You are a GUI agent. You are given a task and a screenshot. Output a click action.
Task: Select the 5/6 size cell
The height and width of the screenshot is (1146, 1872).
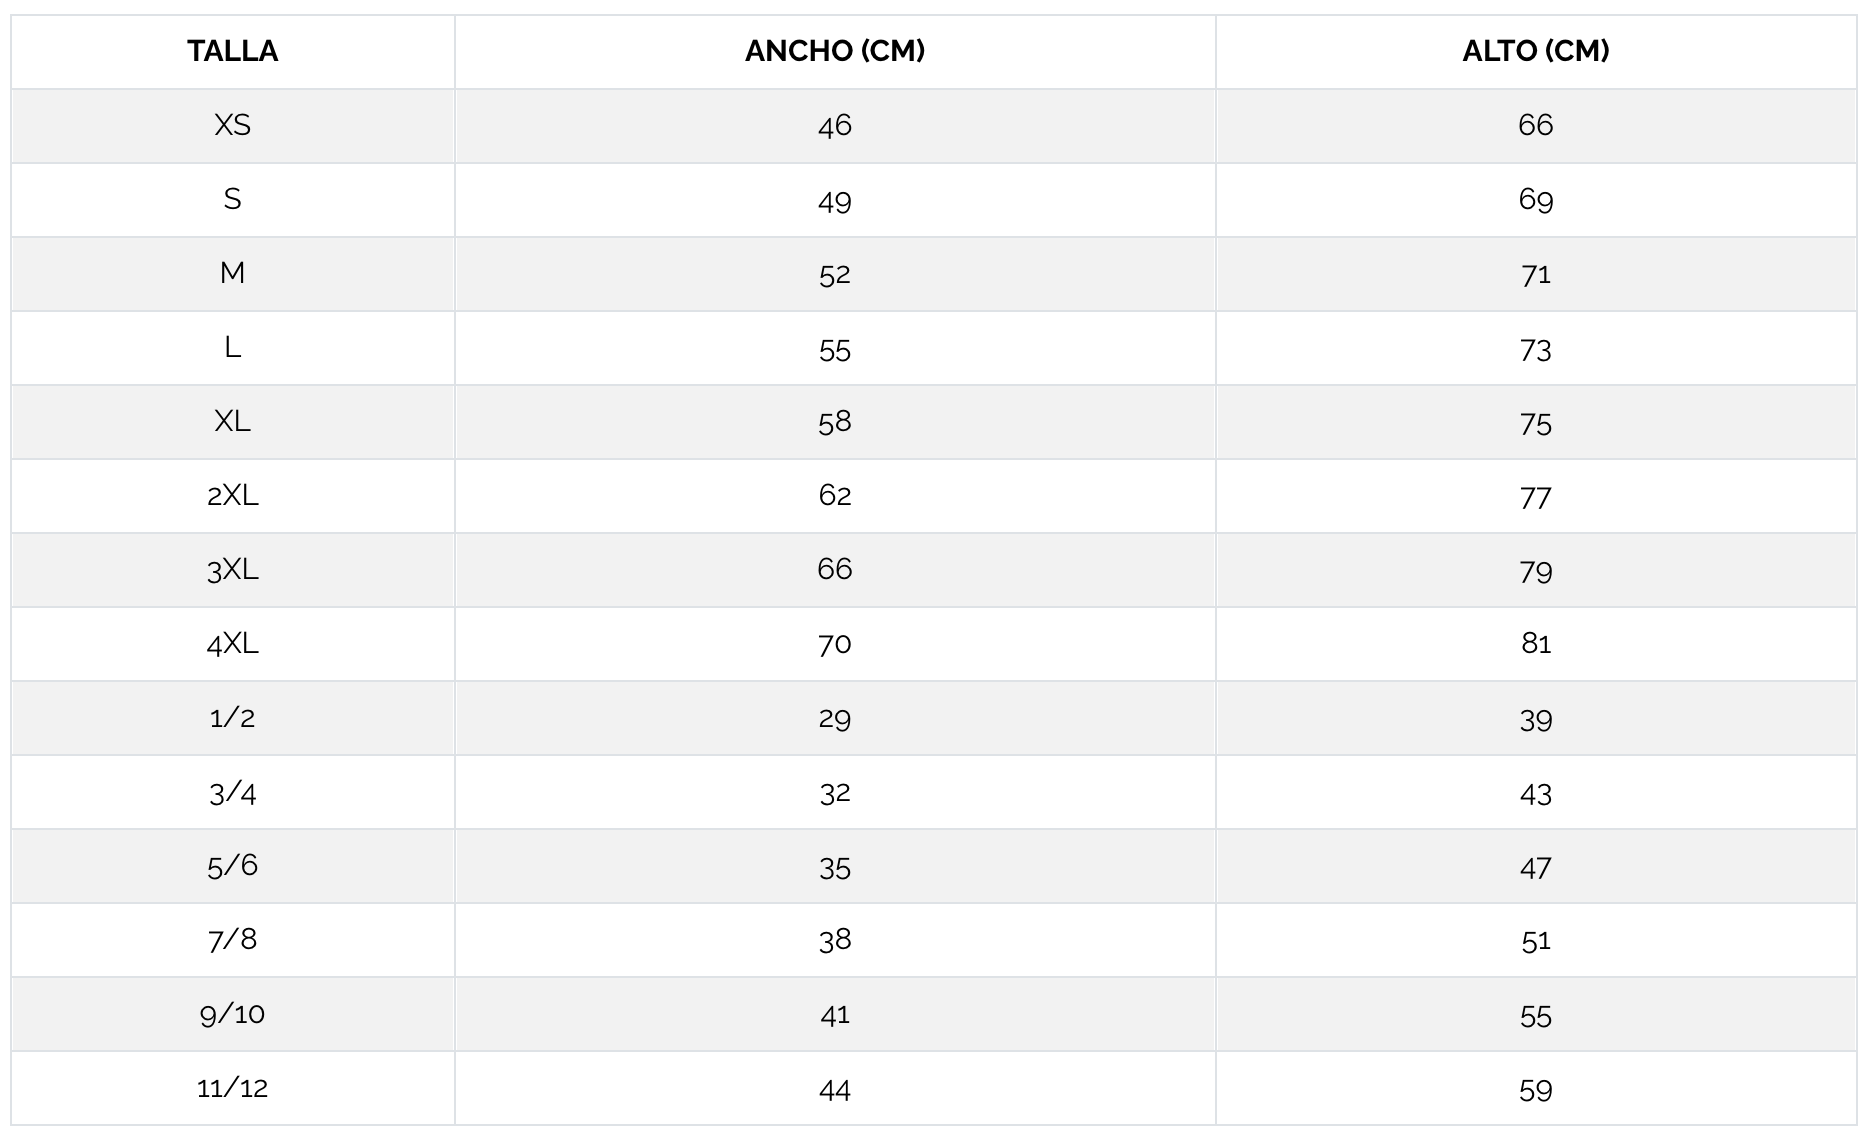232,865
